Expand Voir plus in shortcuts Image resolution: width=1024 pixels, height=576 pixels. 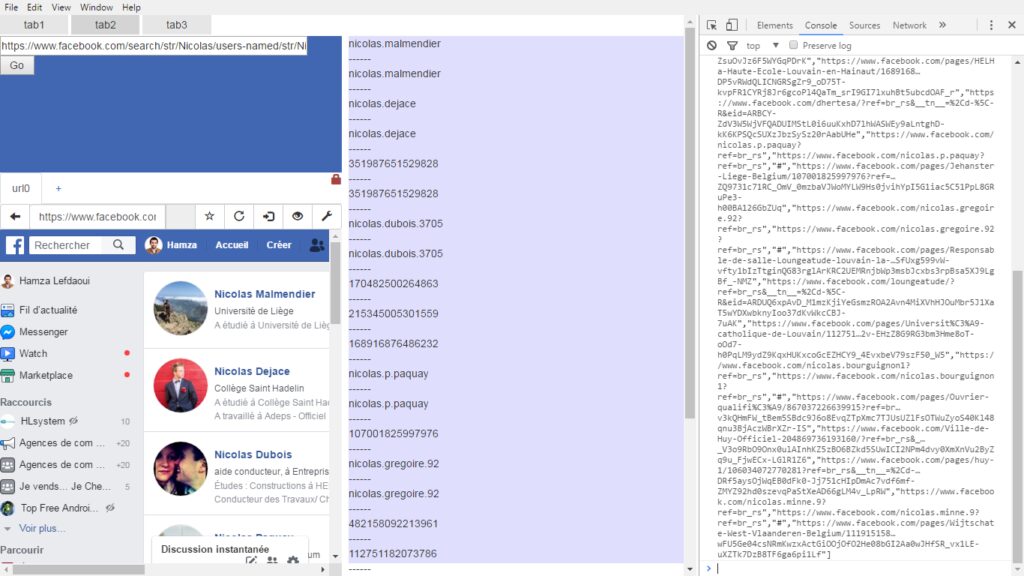click(x=42, y=528)
